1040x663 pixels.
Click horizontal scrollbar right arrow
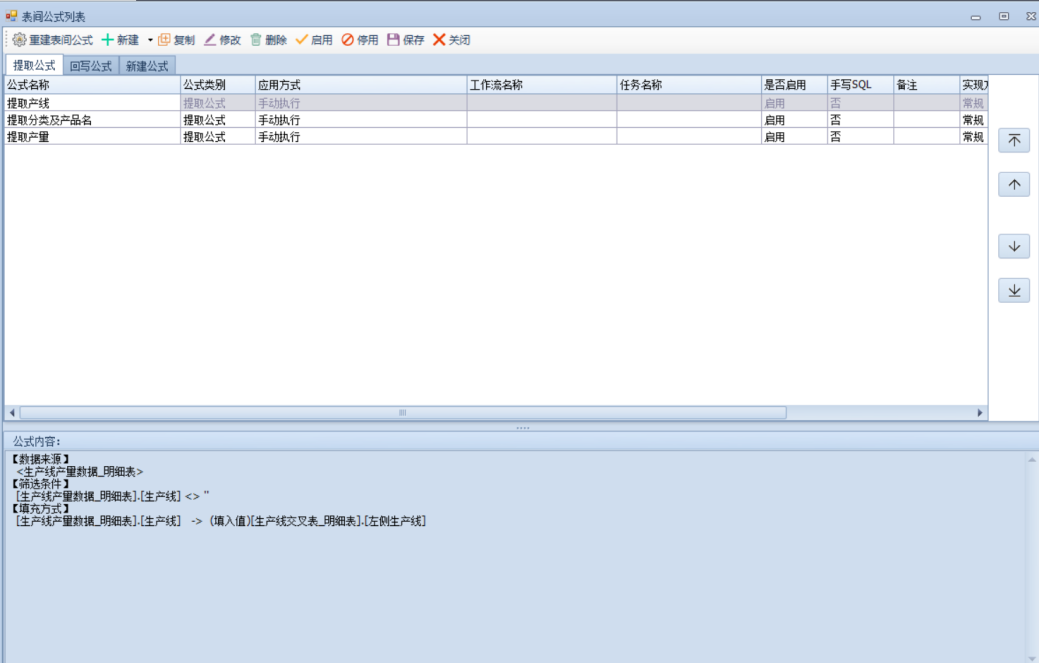tap(980, 413)
